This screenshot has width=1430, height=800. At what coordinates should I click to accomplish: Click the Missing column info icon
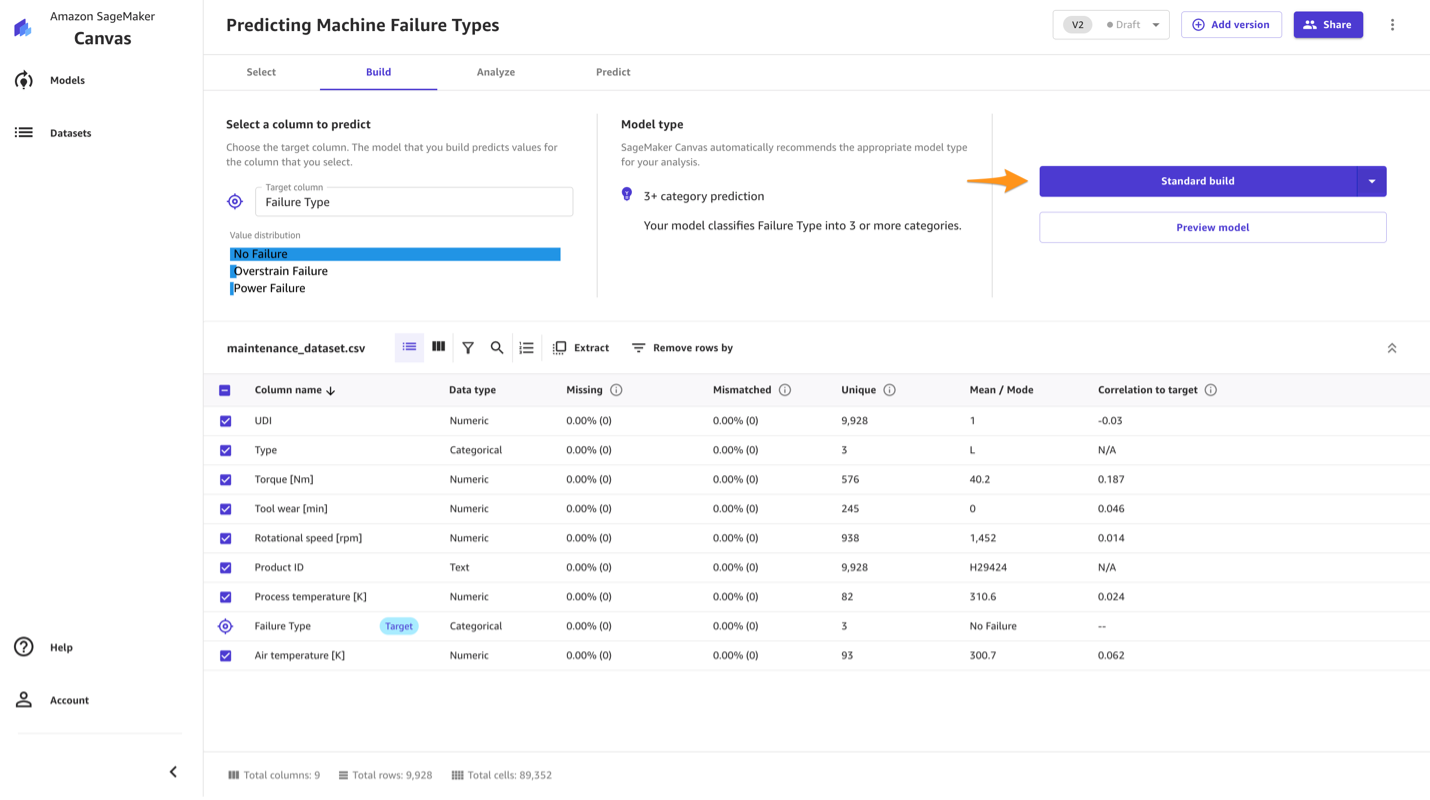pyautogui.click(x=616, y=390)
